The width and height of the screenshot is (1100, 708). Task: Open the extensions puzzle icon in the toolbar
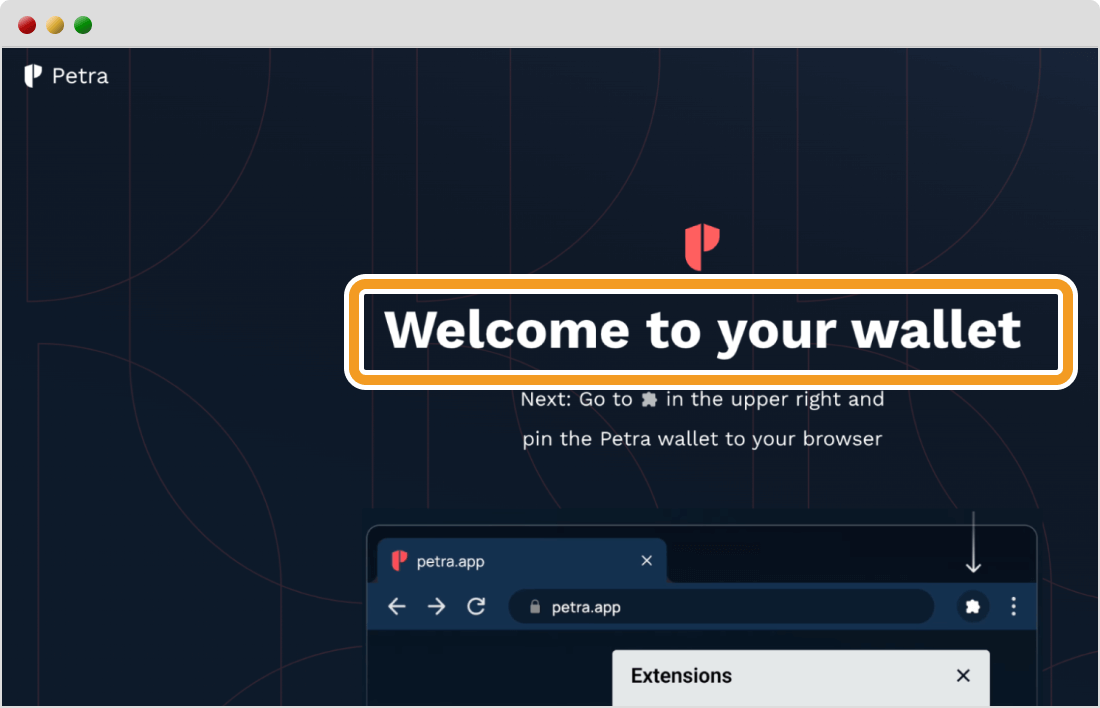[x=972, y=606]
